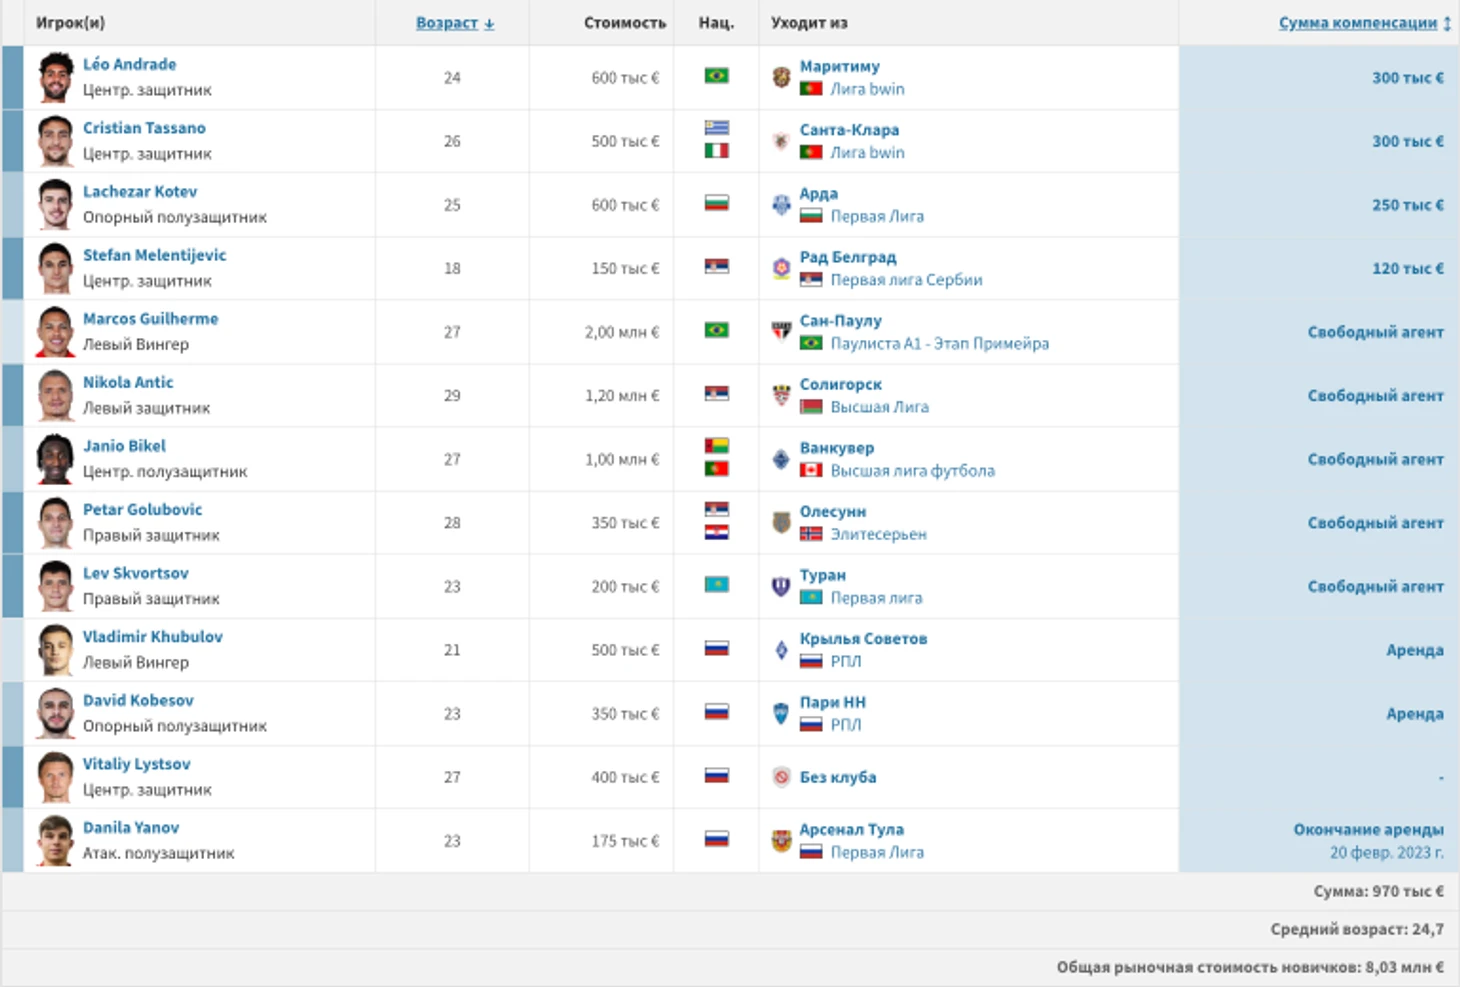Image resolution: width=1460 pixels, height=987 pixels.
Task: Click the Олесунн club crest
Action: pyautogui.click(x=782, y=522)
